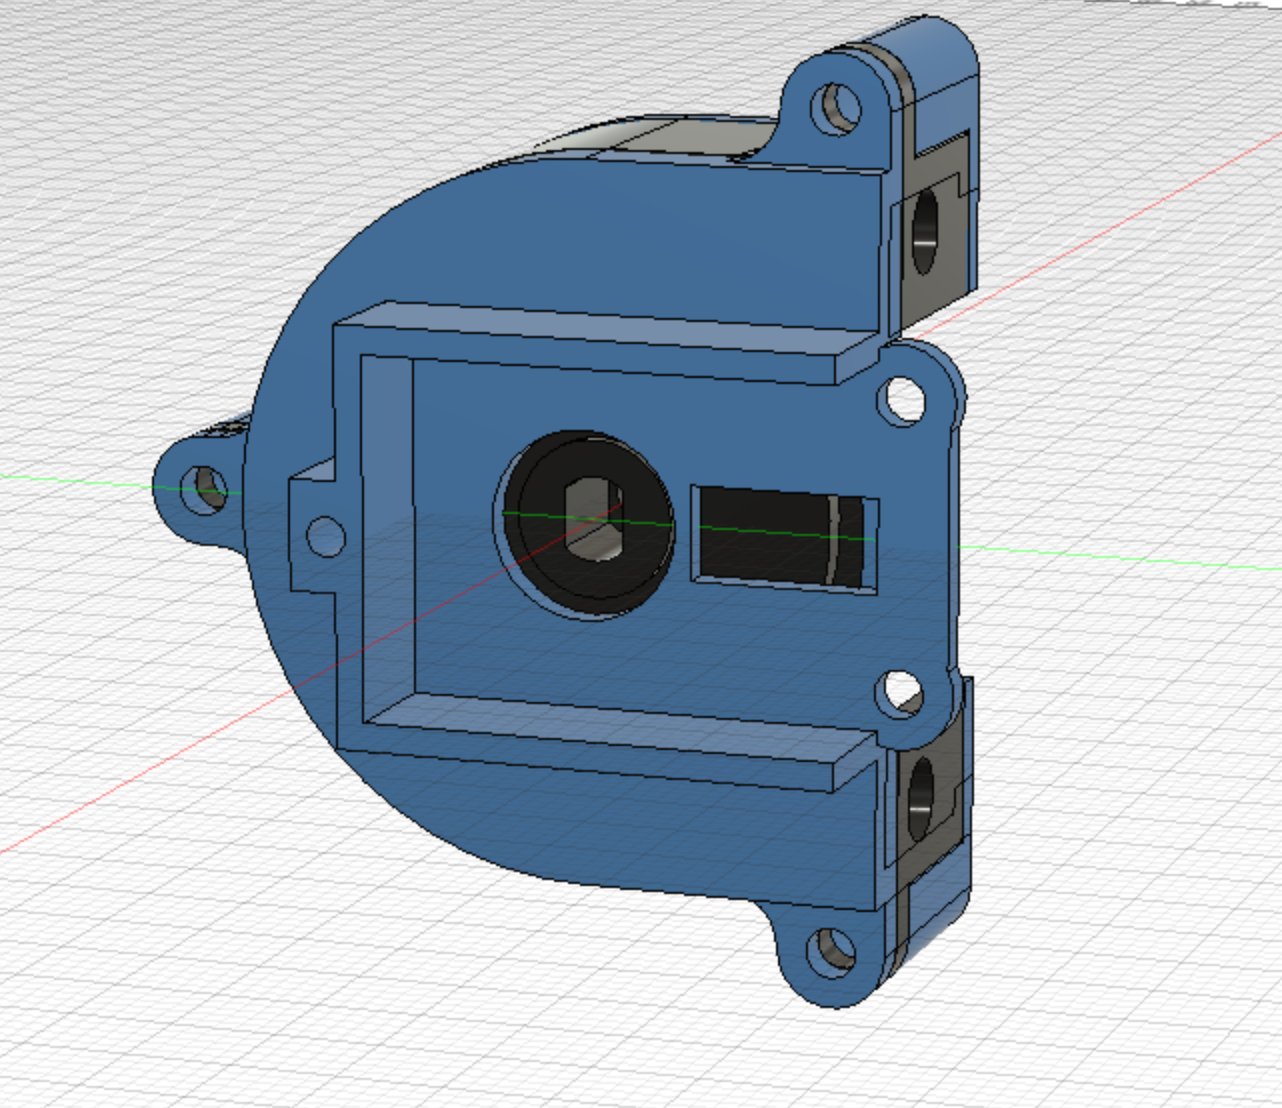The image size is (1282, 1108).
Task: Select the upper white through-hole on the right flange
Action: [x=901, y=399]
